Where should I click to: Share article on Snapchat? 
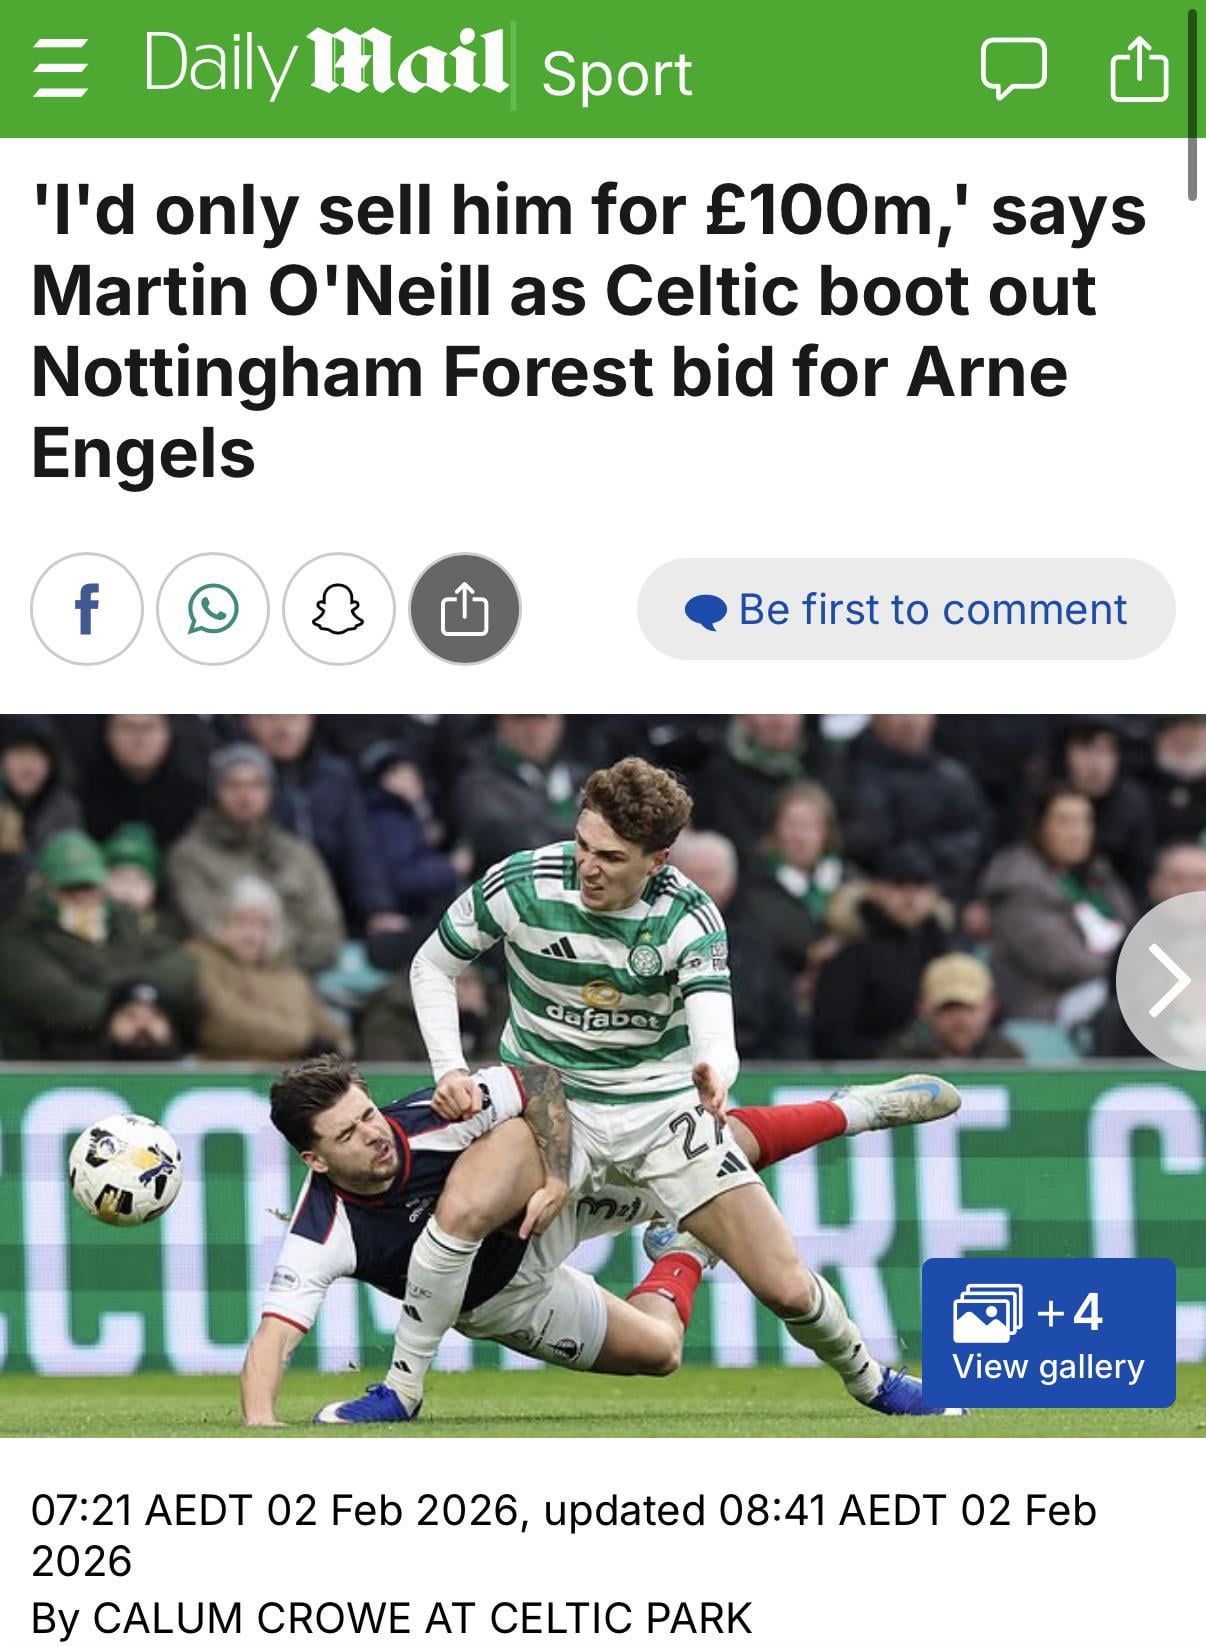339,609
